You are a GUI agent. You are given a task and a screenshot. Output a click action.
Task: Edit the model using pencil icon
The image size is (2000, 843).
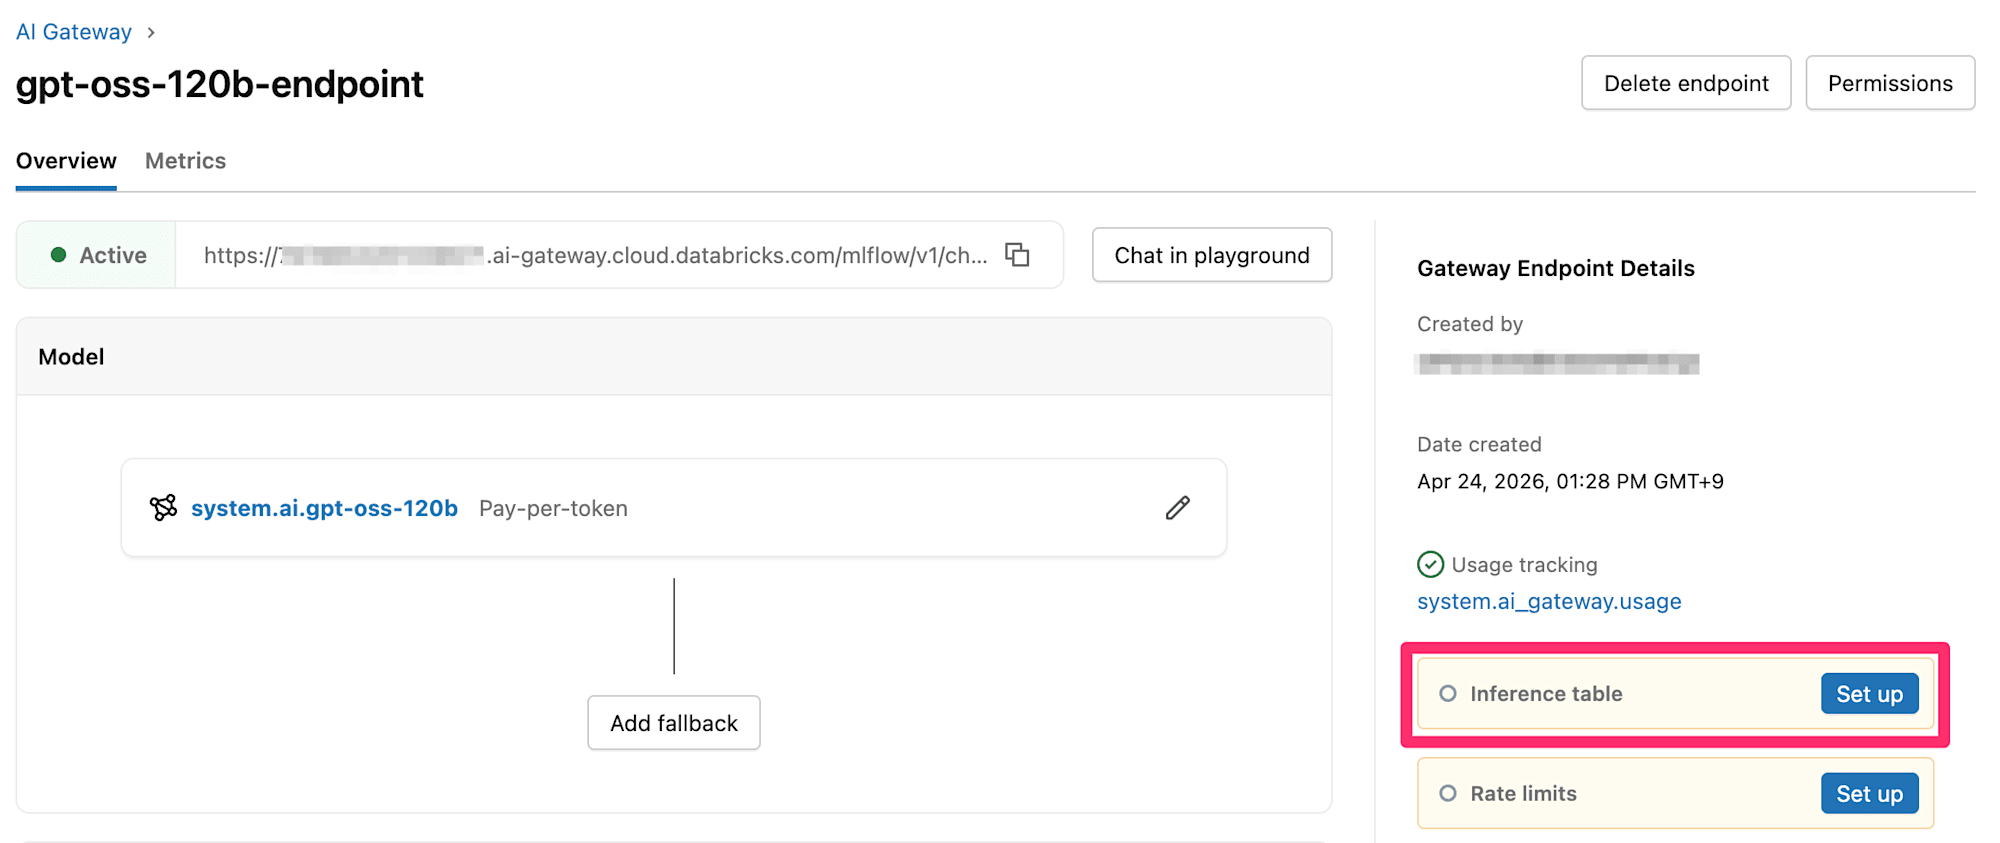pos(1178,508)
